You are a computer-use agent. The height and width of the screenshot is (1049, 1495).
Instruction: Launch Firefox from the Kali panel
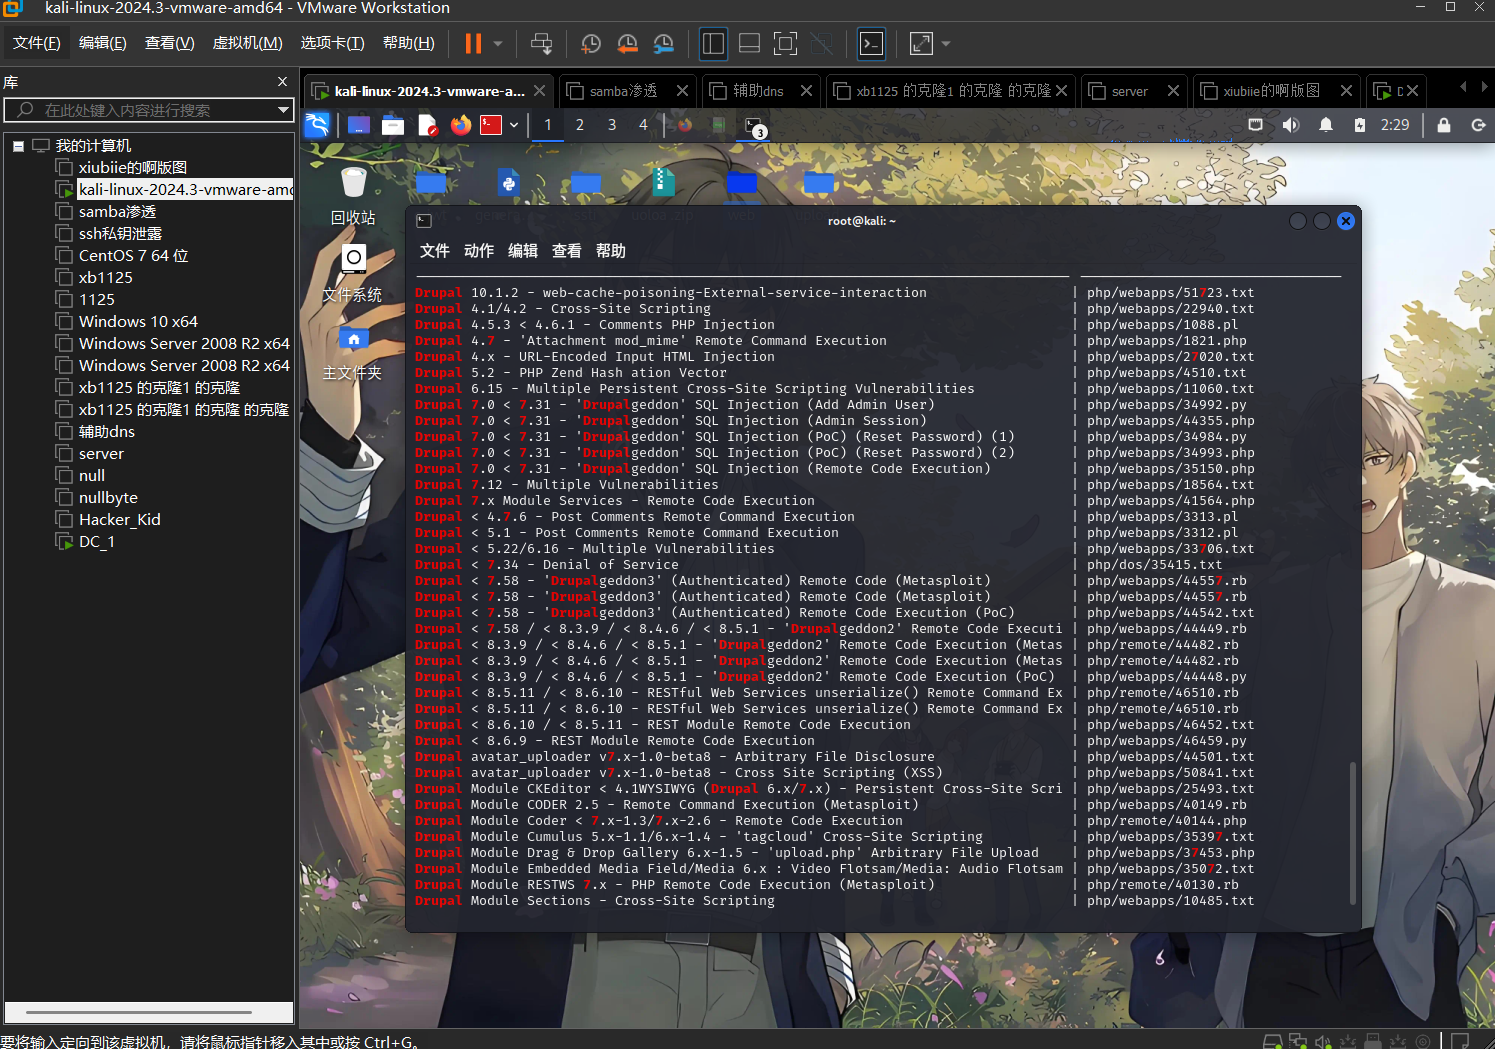[x=460, y=125]
